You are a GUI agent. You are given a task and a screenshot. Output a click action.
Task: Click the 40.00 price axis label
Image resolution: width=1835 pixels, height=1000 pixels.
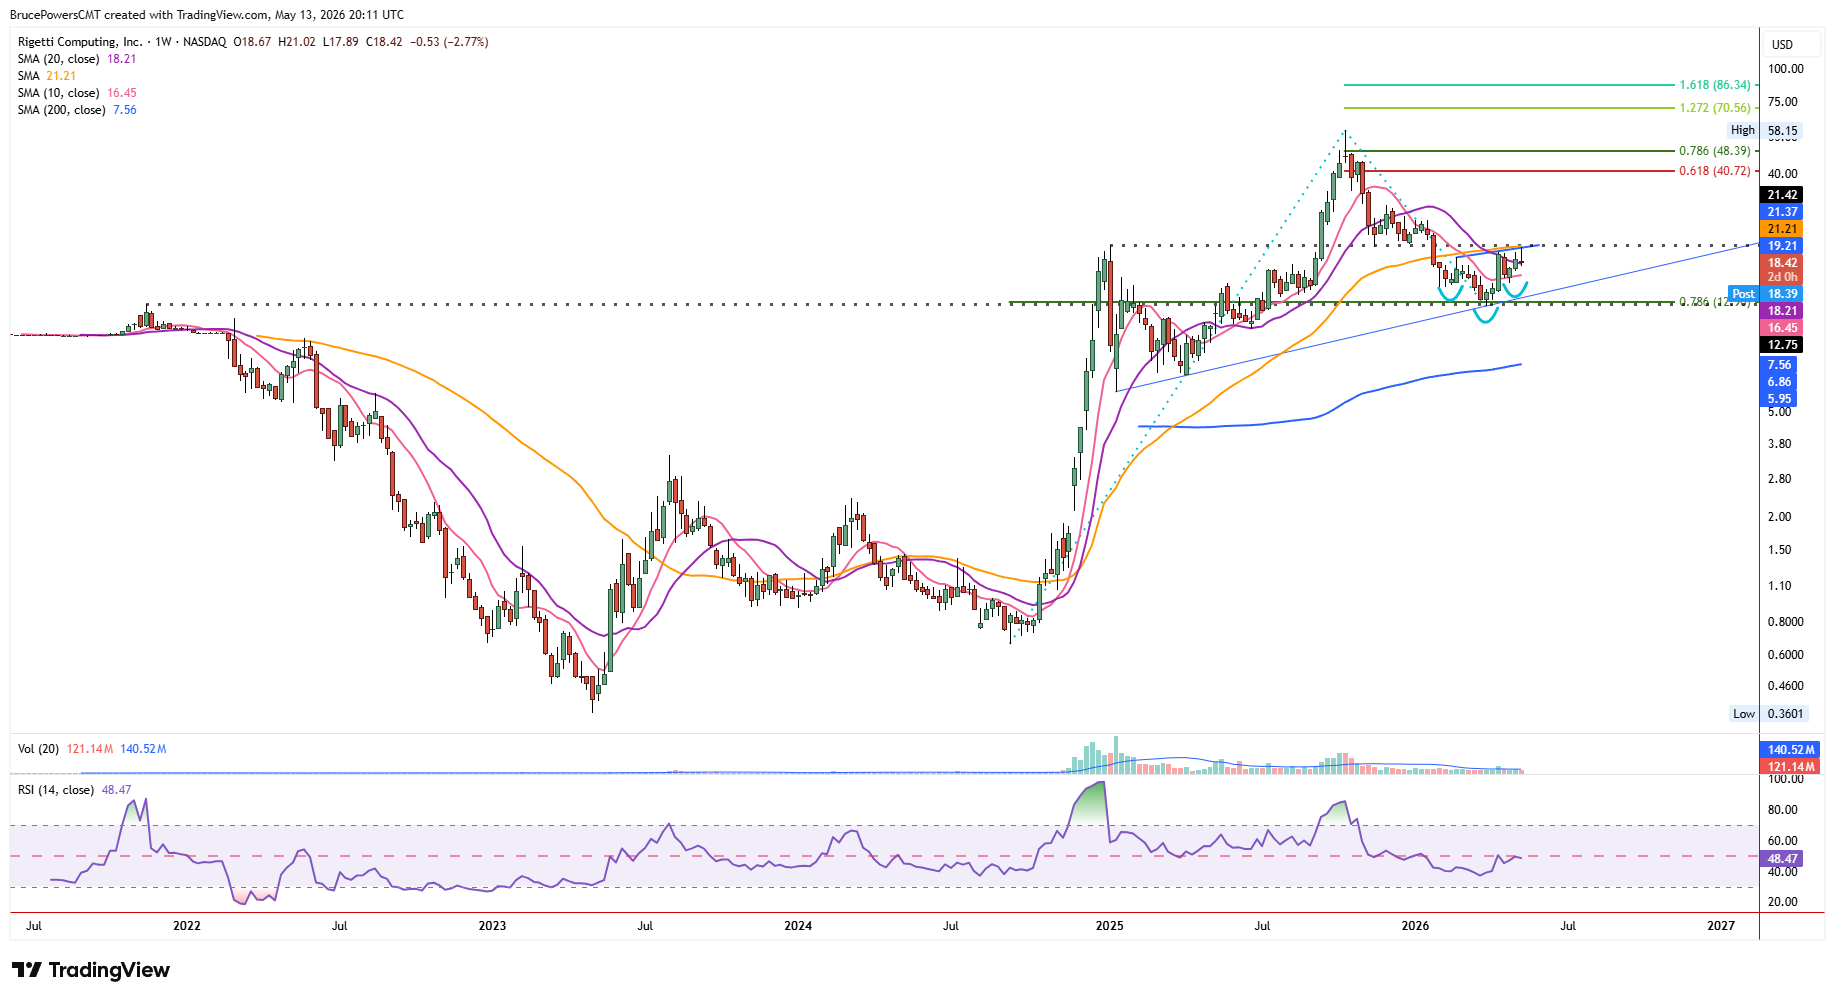click(1782, 174)
